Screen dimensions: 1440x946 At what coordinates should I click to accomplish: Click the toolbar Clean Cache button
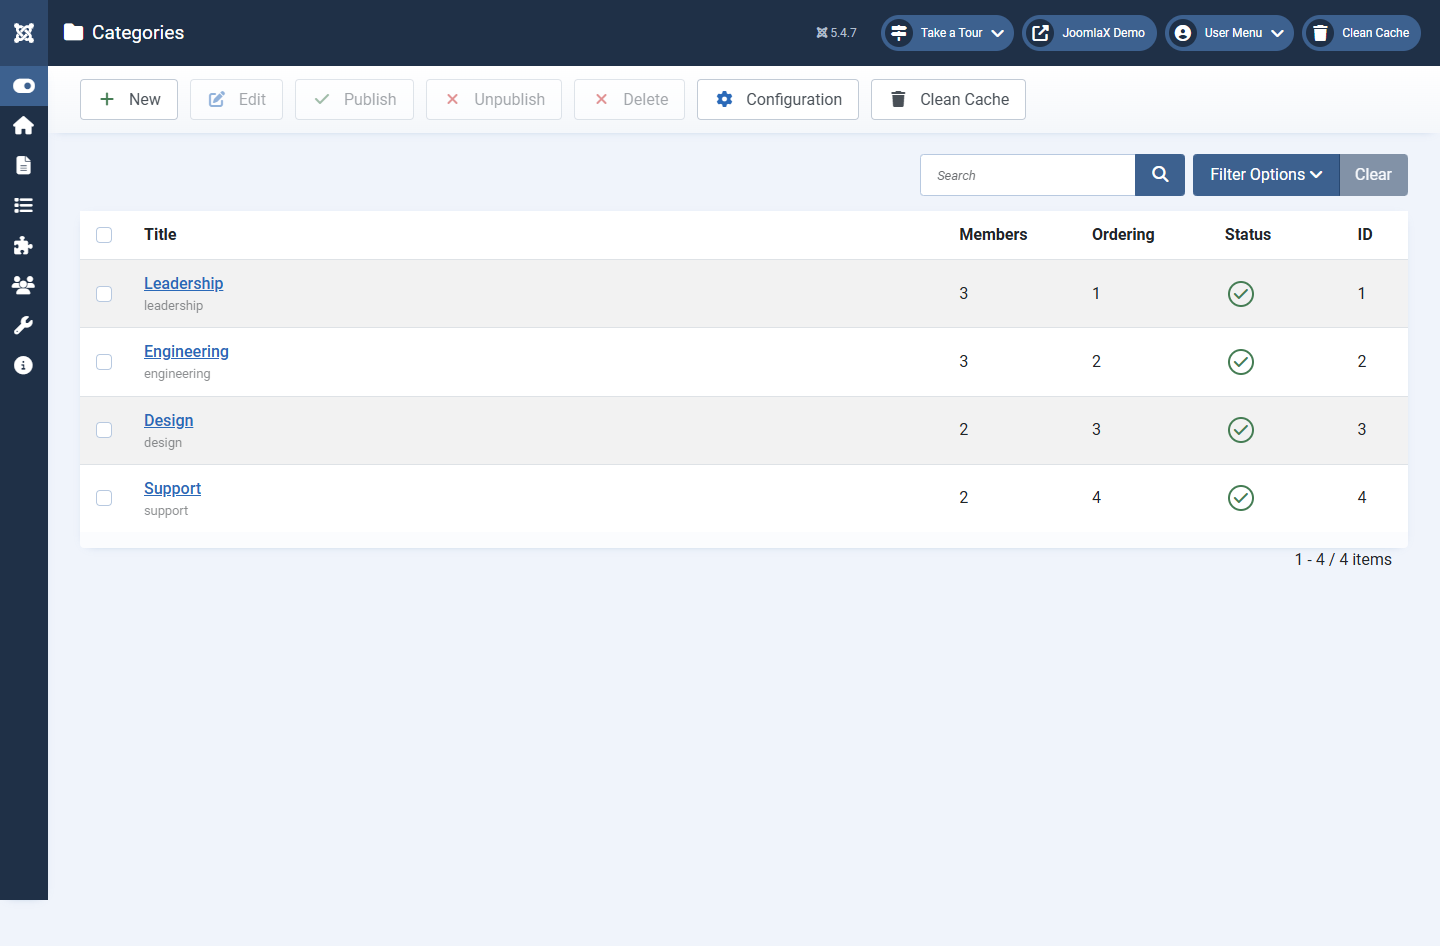click(x=948, y=99)
